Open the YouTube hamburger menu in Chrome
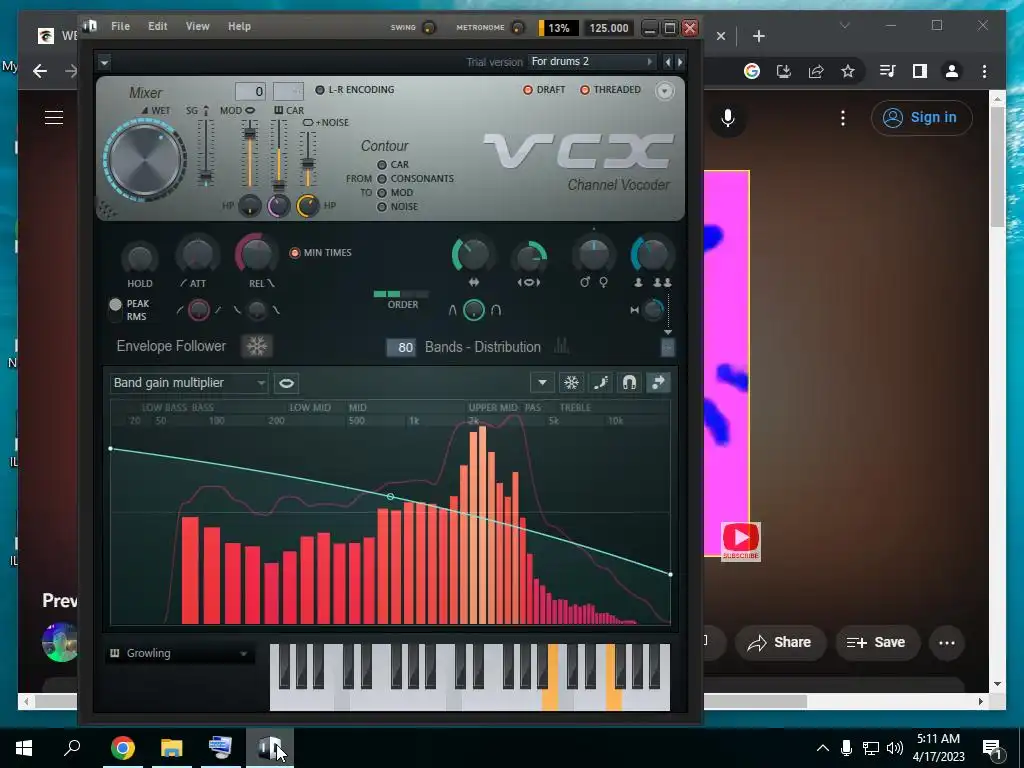Image resolution: width=1024 pixels, height=768 pixels. click(54, 117)
